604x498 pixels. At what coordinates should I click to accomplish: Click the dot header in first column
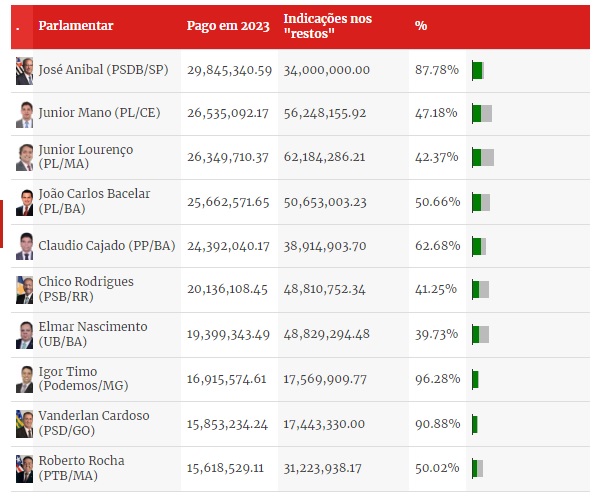(x=18, y=25)
